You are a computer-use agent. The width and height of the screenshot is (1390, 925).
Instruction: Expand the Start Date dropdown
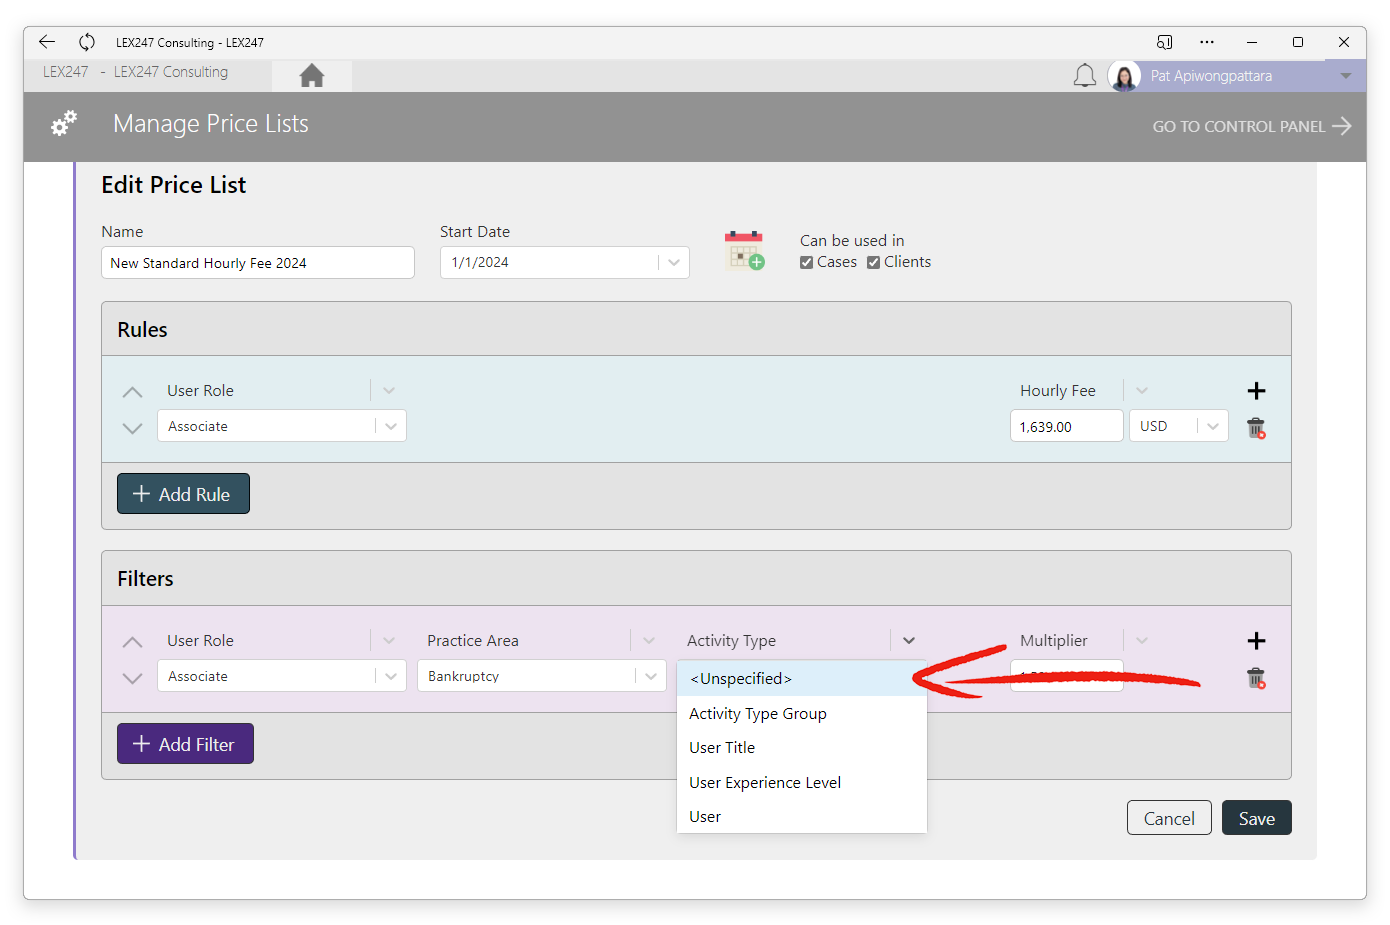point(674,263)
